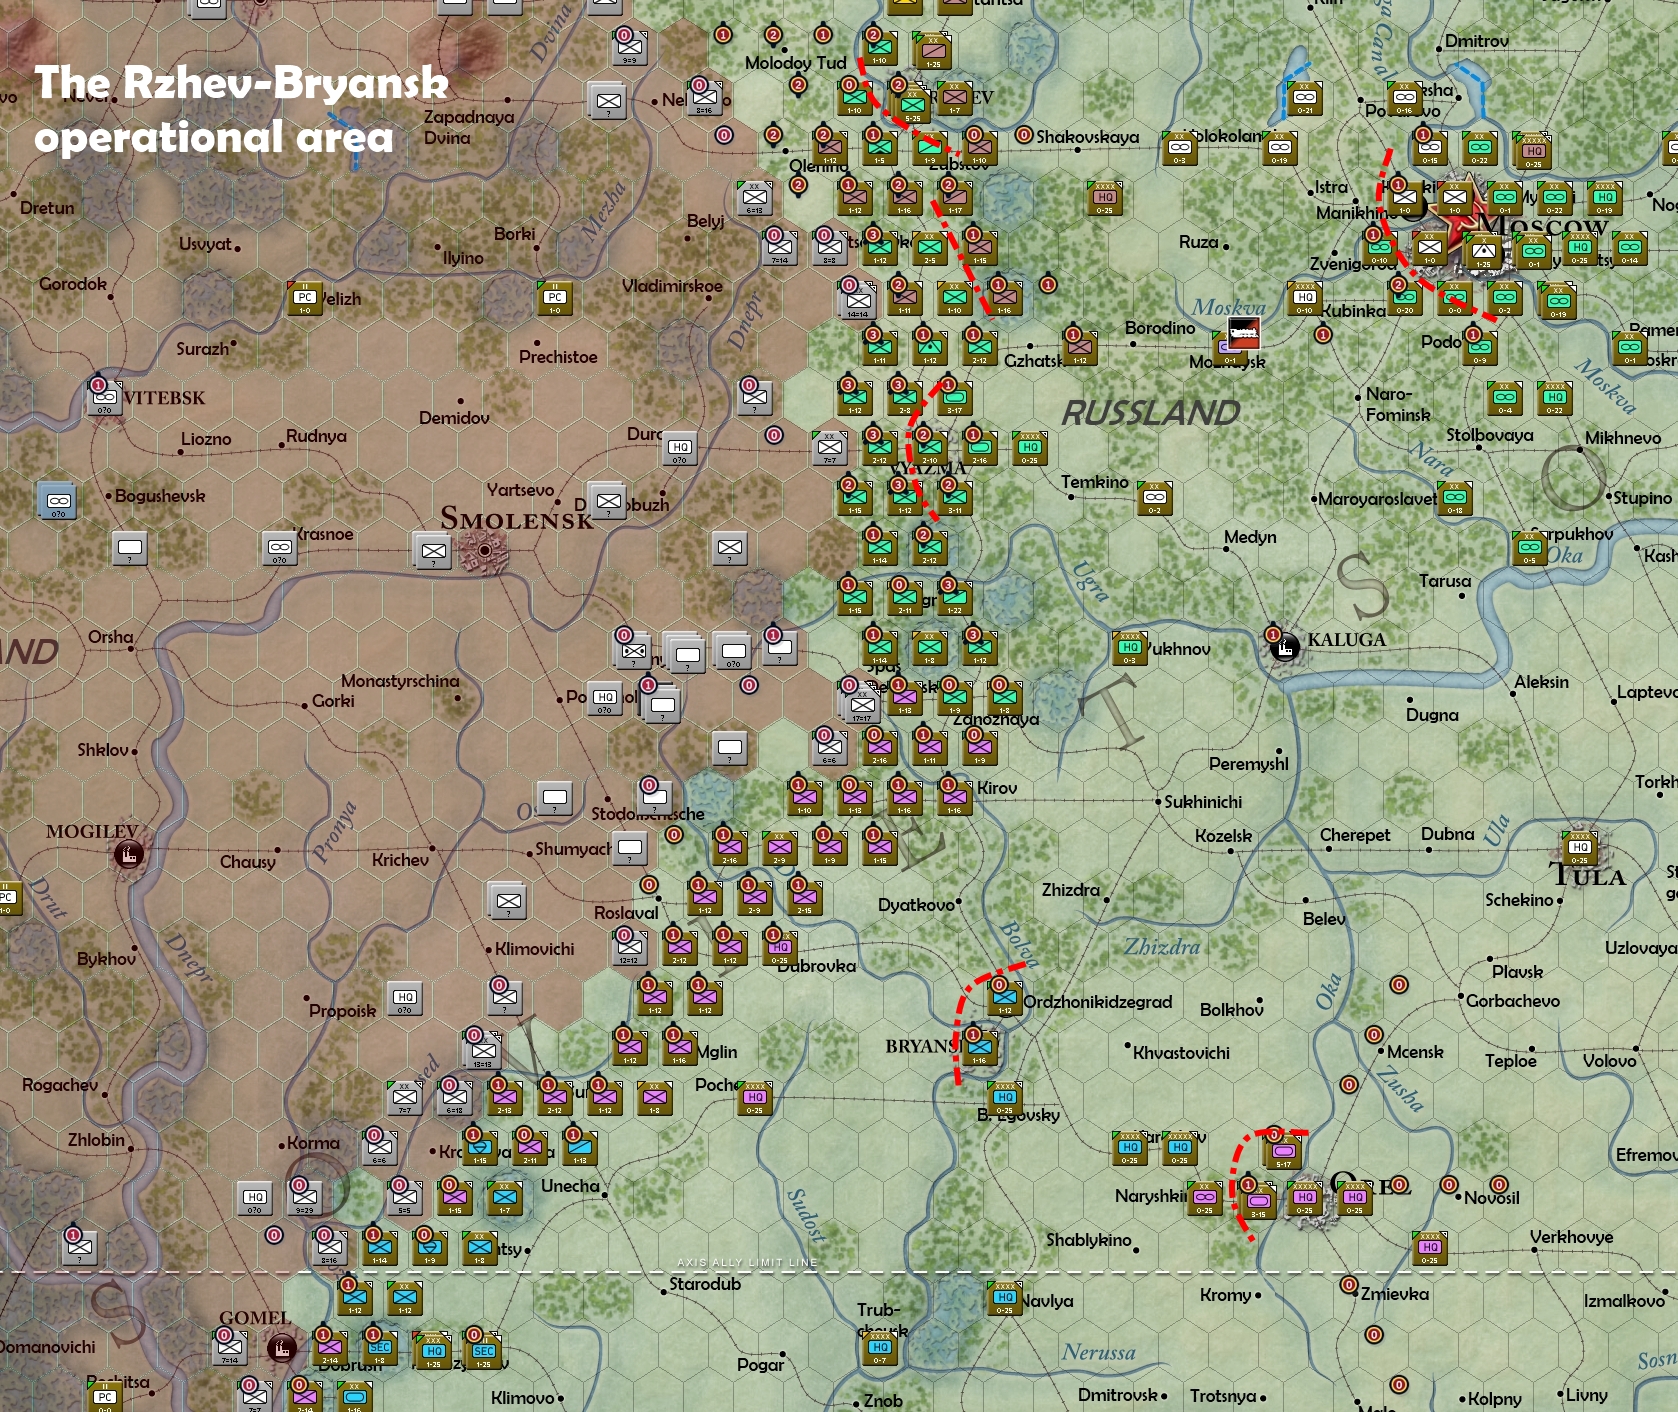Viewport: 1678px width, 1412px height.
Task: Click the HQ counter above Propoisk
Action: [405, 998]
